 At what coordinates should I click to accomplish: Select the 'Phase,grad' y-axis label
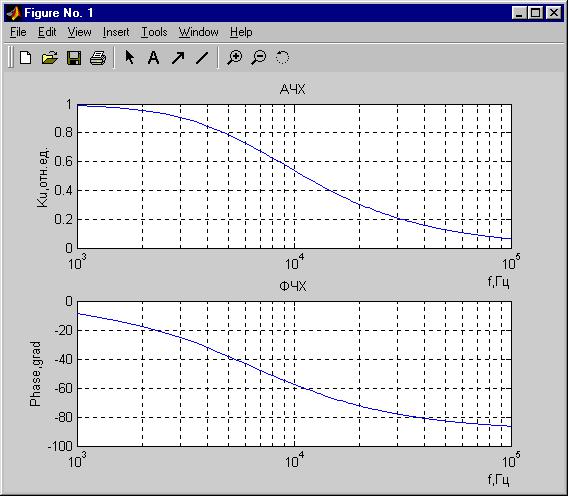tap(35, 374)
